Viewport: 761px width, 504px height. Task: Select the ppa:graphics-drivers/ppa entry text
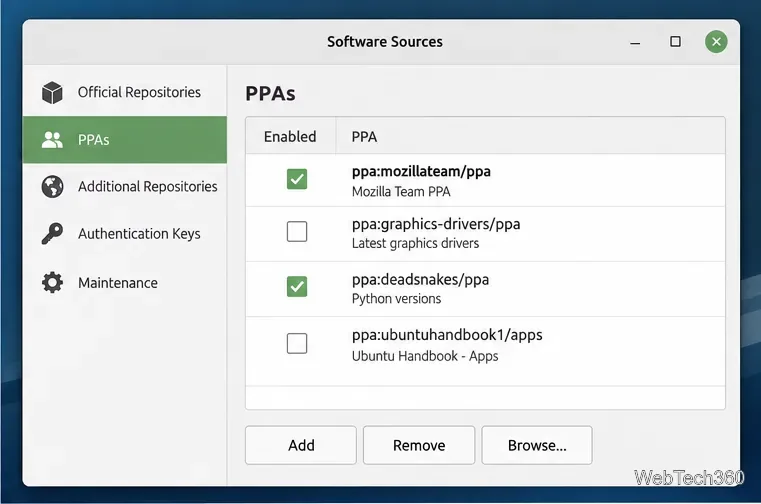436,224
